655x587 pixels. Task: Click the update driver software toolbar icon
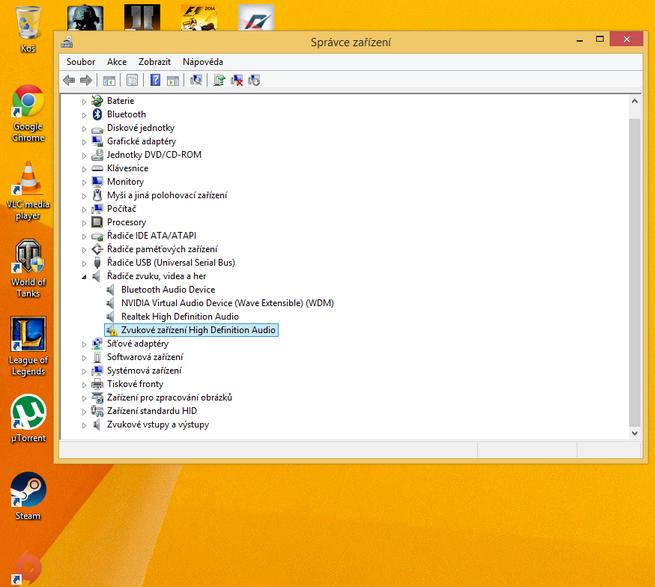(x=219, y=80)
